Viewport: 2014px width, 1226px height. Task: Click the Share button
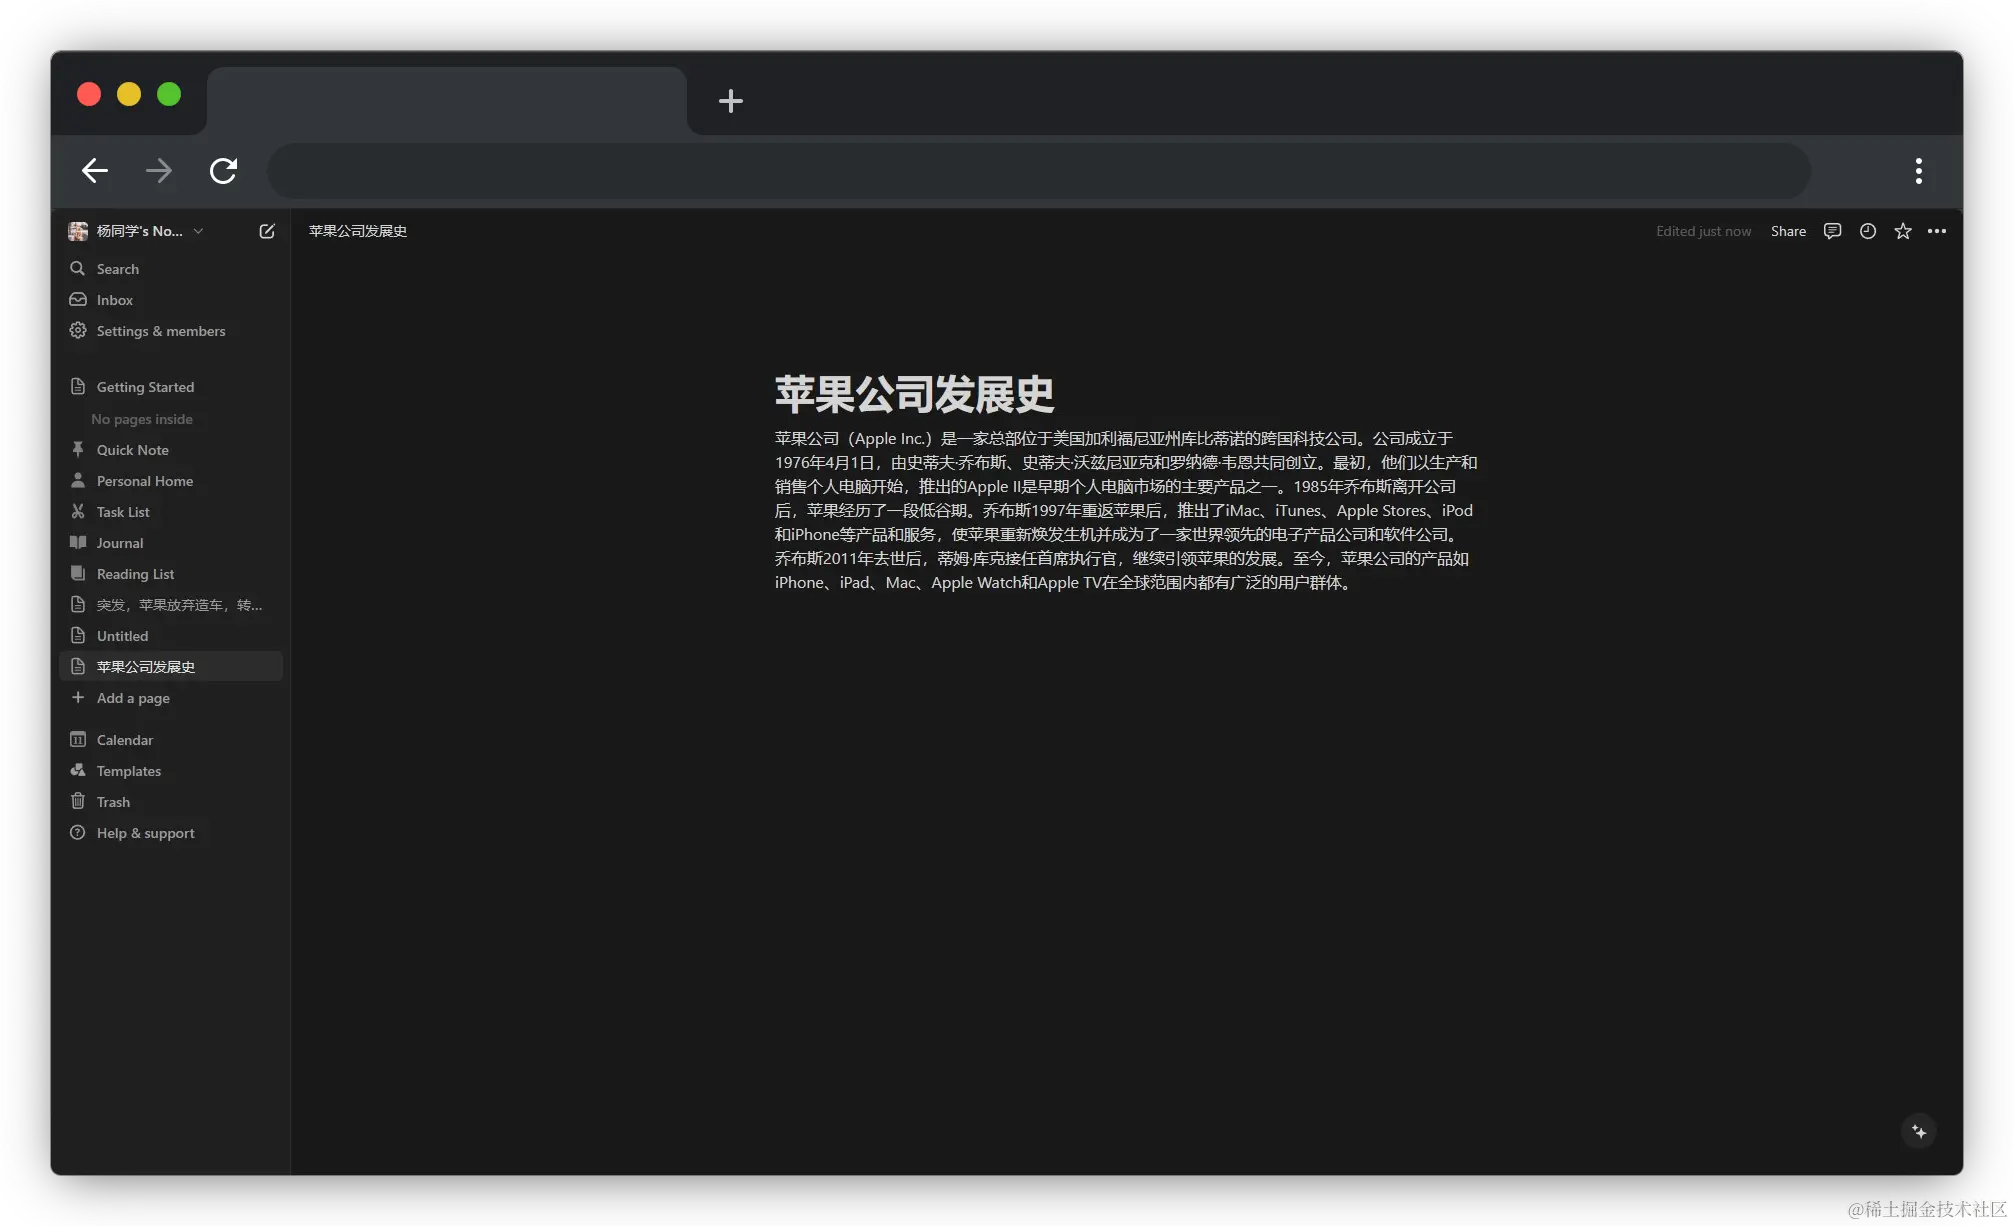tap(1788, 231)
